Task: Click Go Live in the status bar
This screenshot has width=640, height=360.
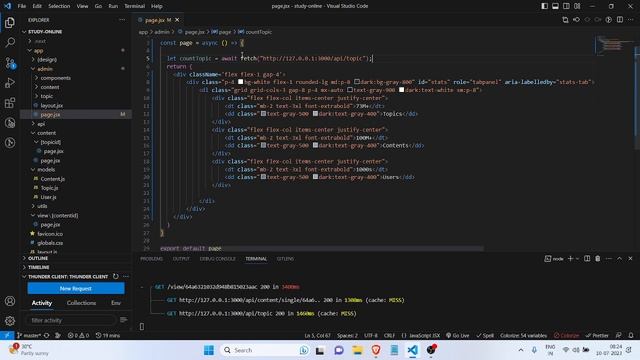Action: [458, 335]
